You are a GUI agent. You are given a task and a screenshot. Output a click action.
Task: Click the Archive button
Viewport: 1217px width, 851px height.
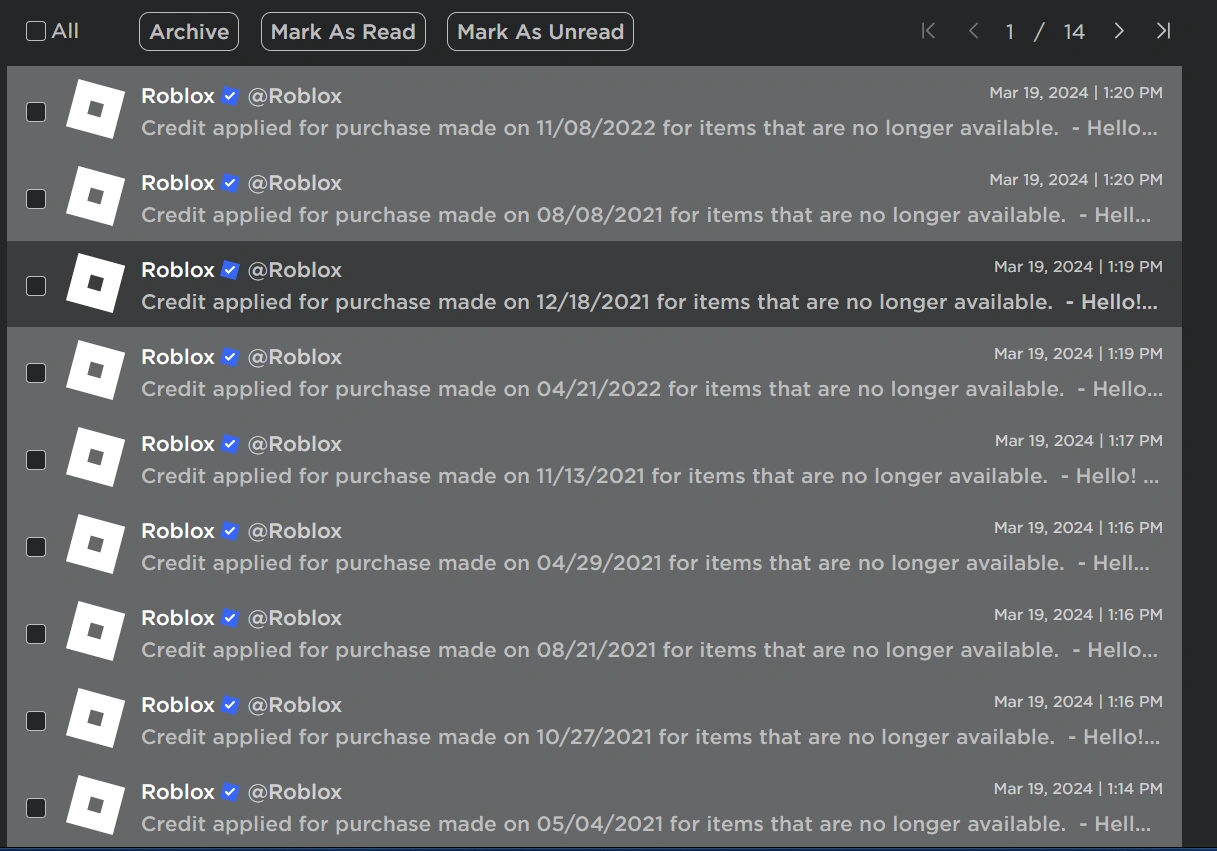click(188, 31)
